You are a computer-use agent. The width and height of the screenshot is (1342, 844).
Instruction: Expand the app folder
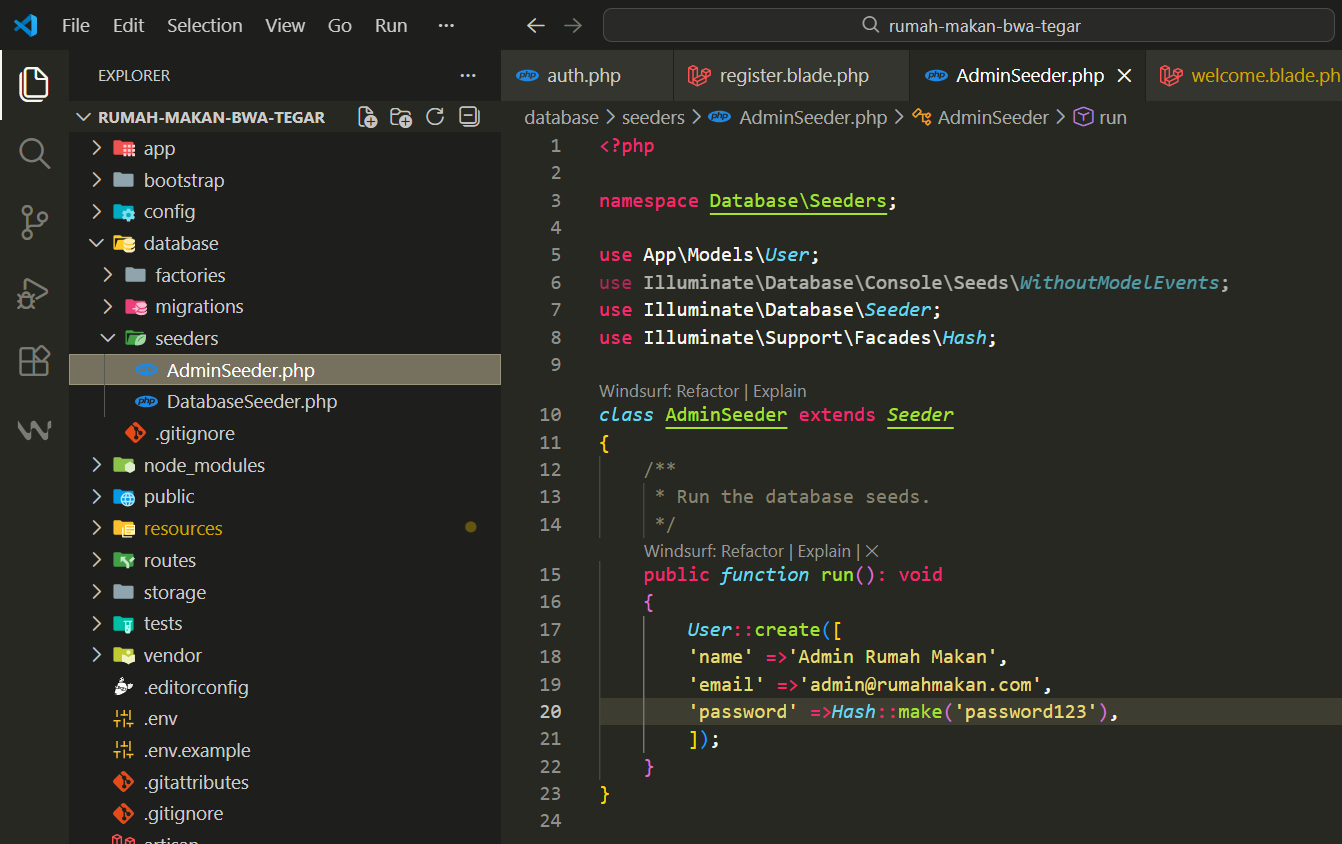[159, 149]
